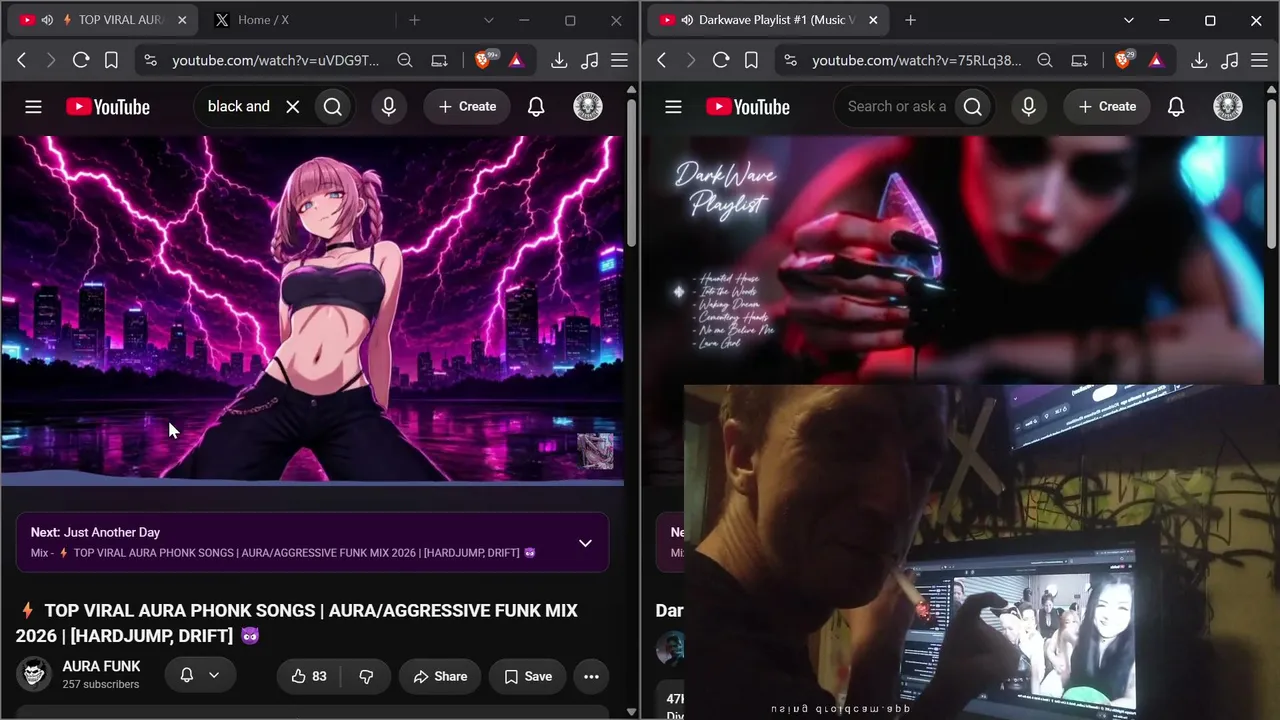Image resolution: width=1280 pixels, height=720 pixels.
Task: Open AURA FUNK notification bell dropdown
Action: (200, 675)
